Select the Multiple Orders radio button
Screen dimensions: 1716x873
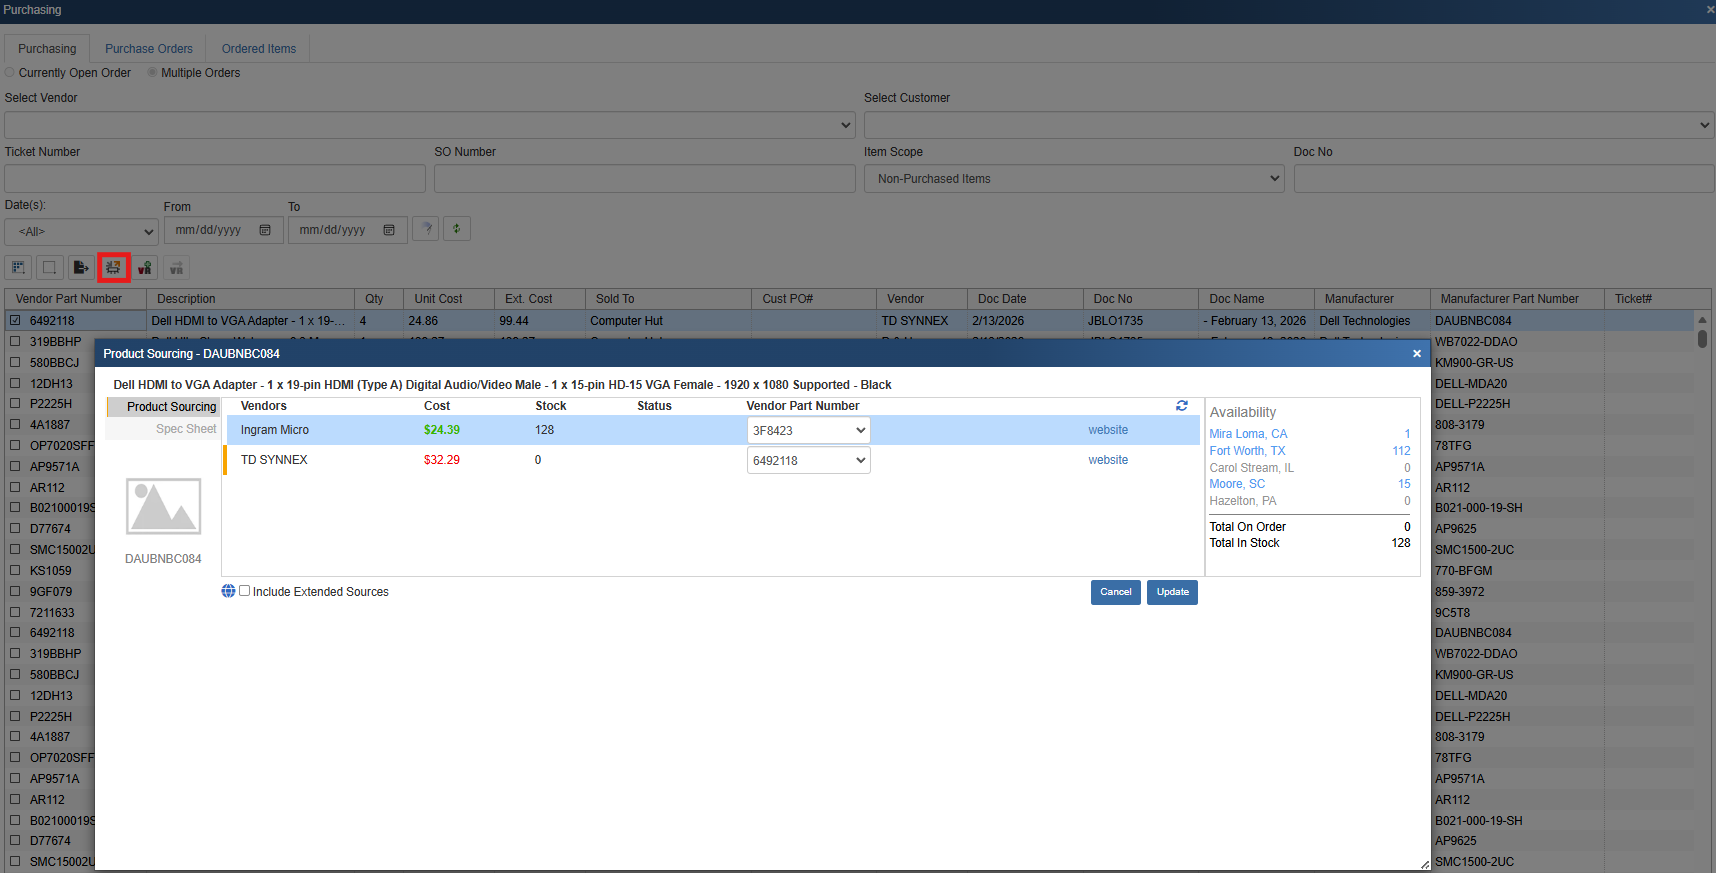point(152,73)
